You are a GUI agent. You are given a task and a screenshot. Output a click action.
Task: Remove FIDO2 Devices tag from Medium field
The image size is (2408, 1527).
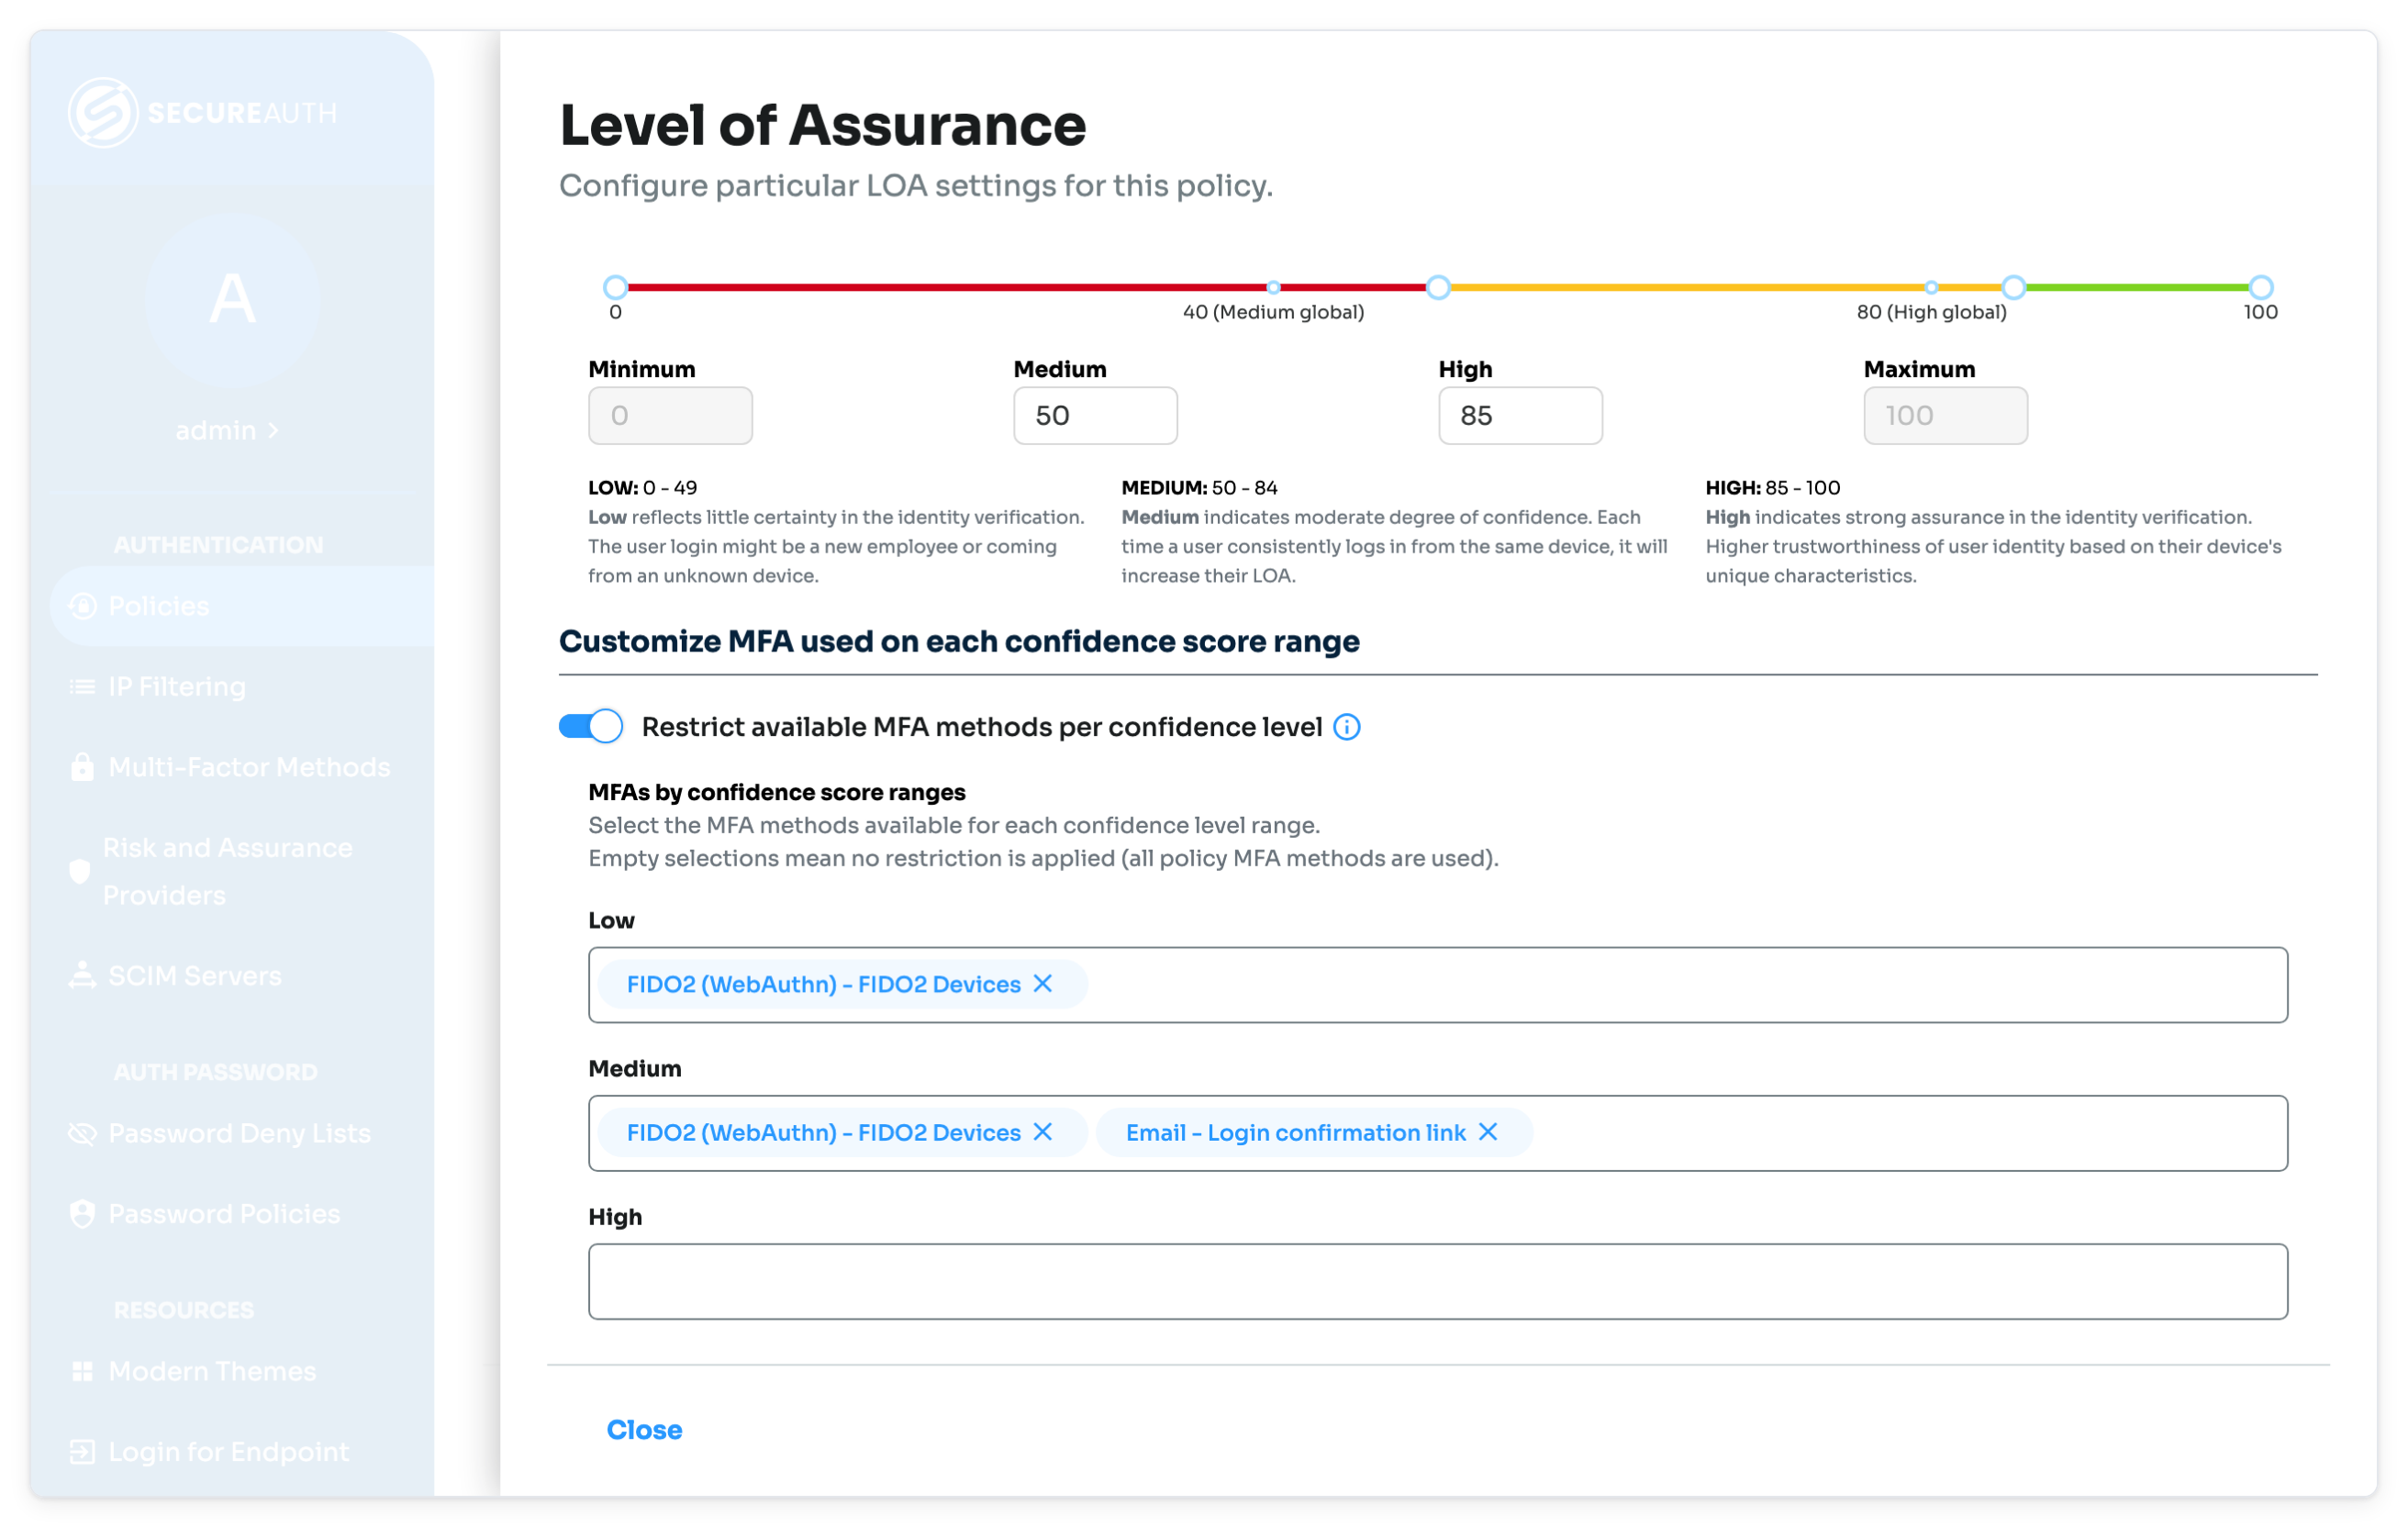pos(1043,1132)
